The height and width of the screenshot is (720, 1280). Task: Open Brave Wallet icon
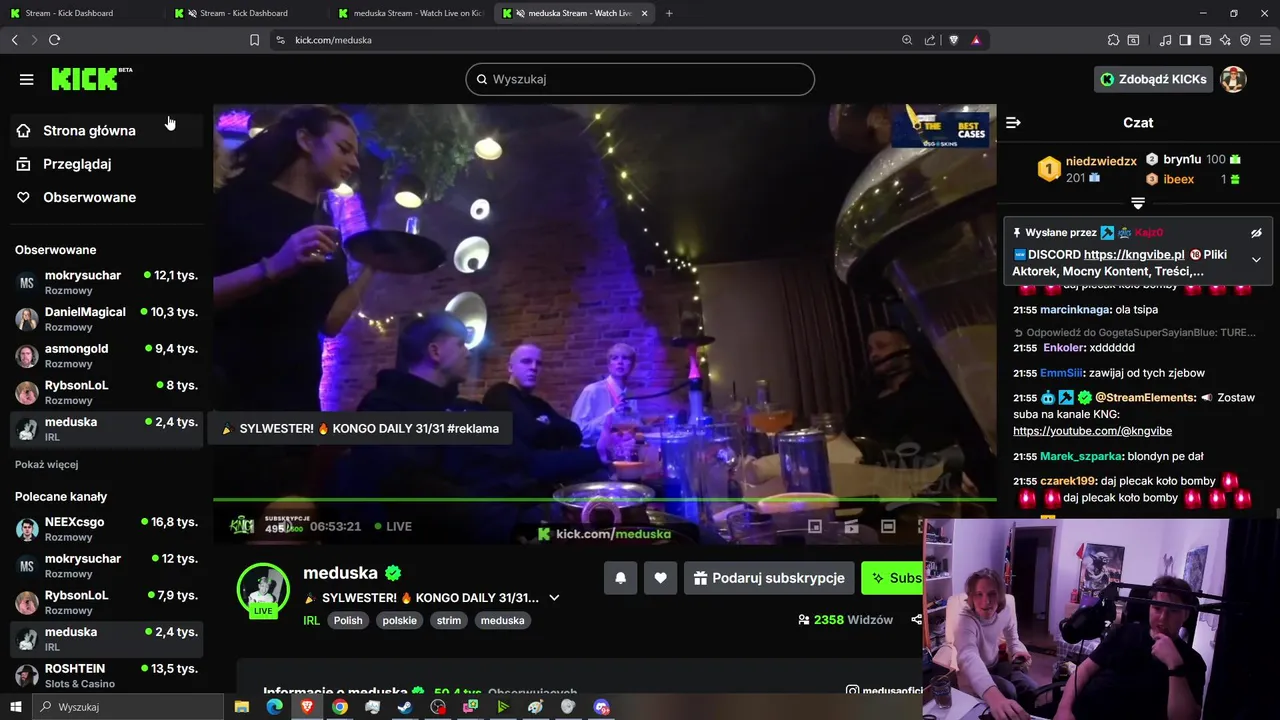coord(1205,40)
